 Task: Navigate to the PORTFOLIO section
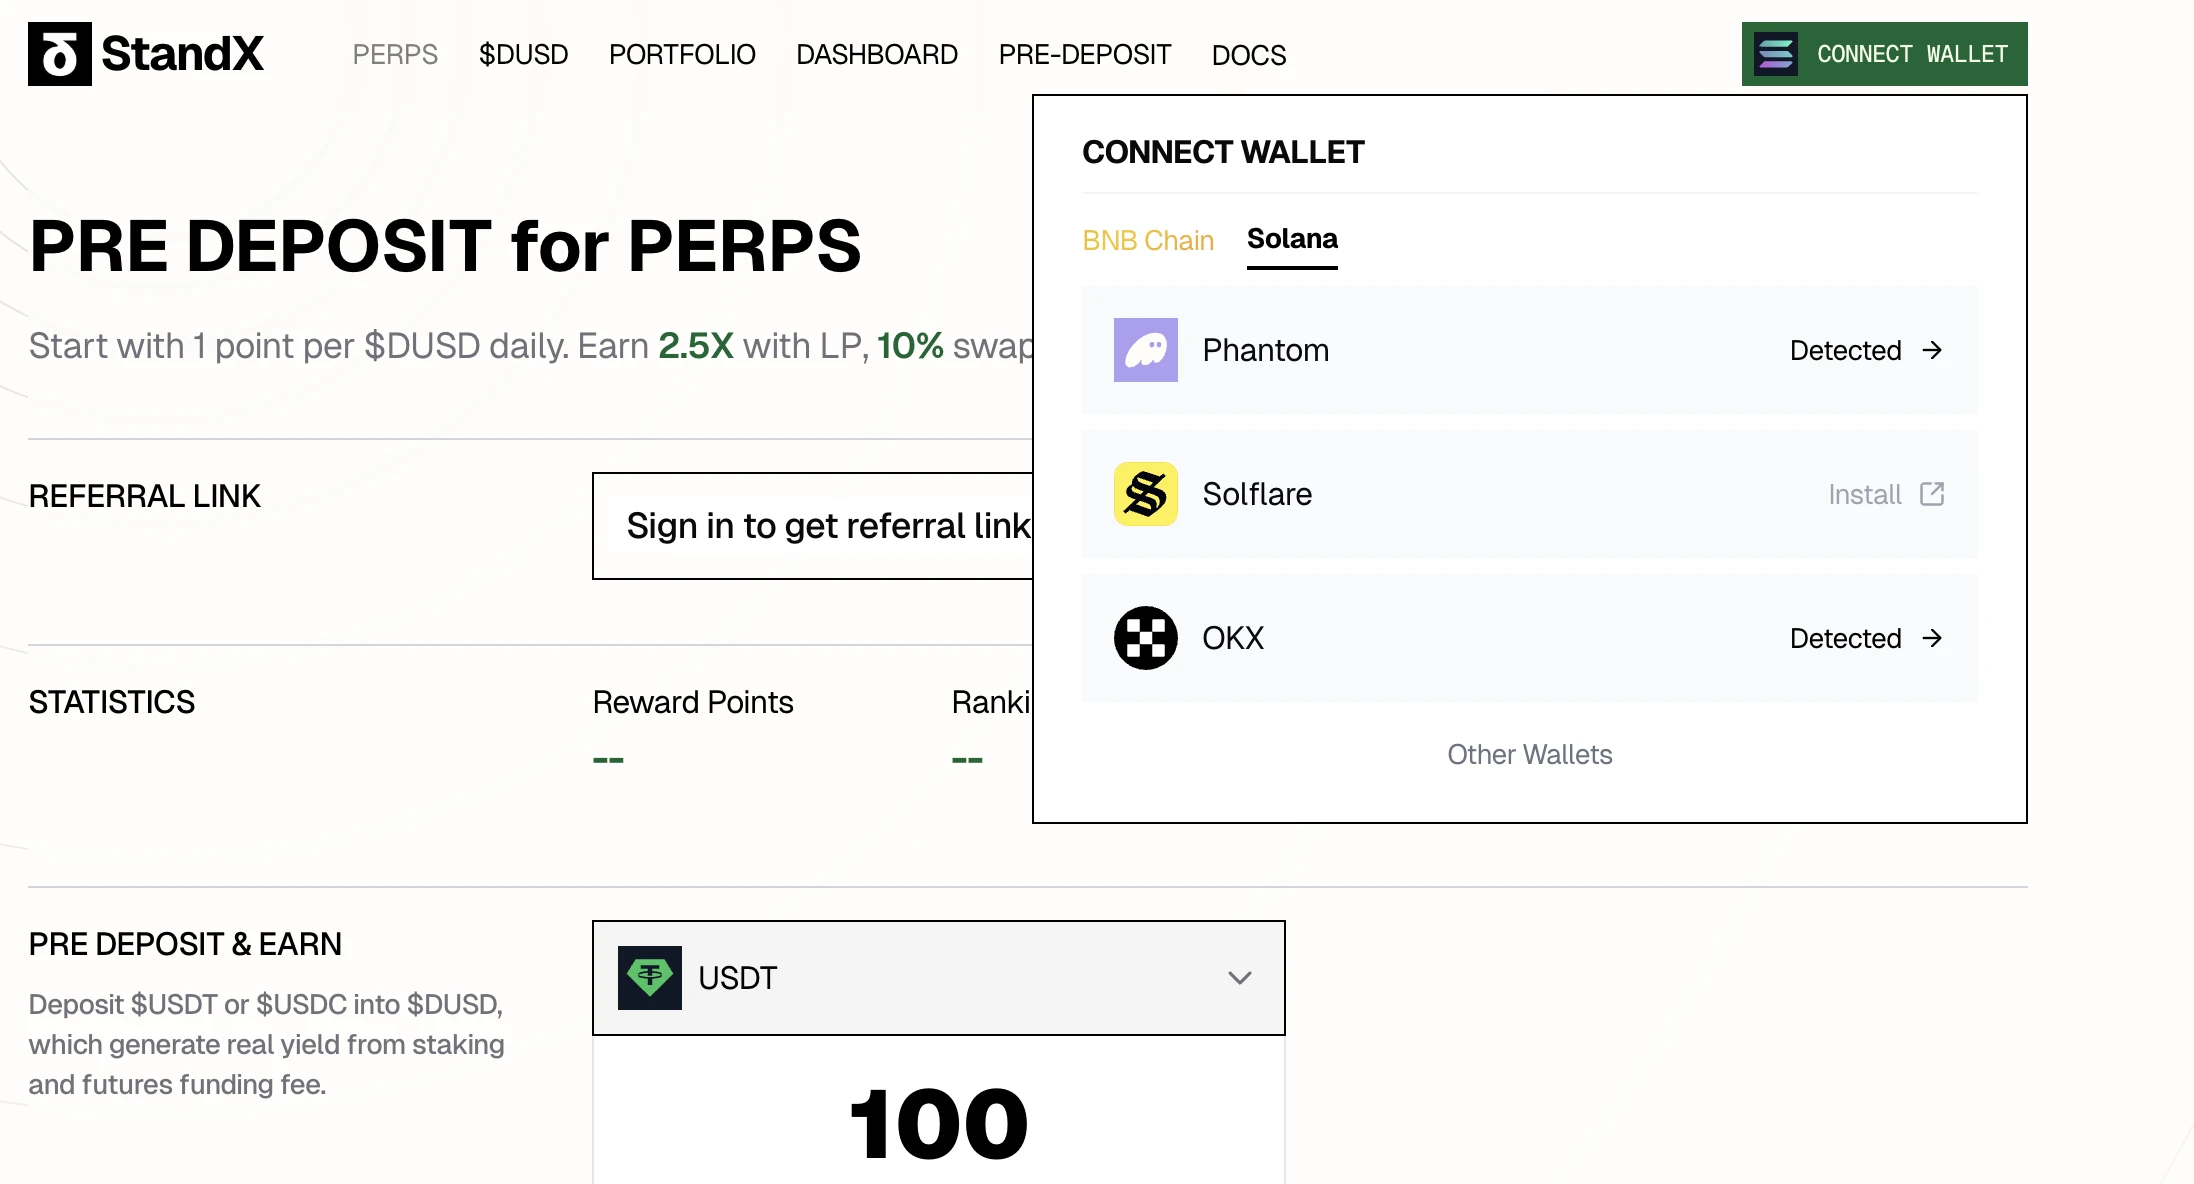[682, 55]
